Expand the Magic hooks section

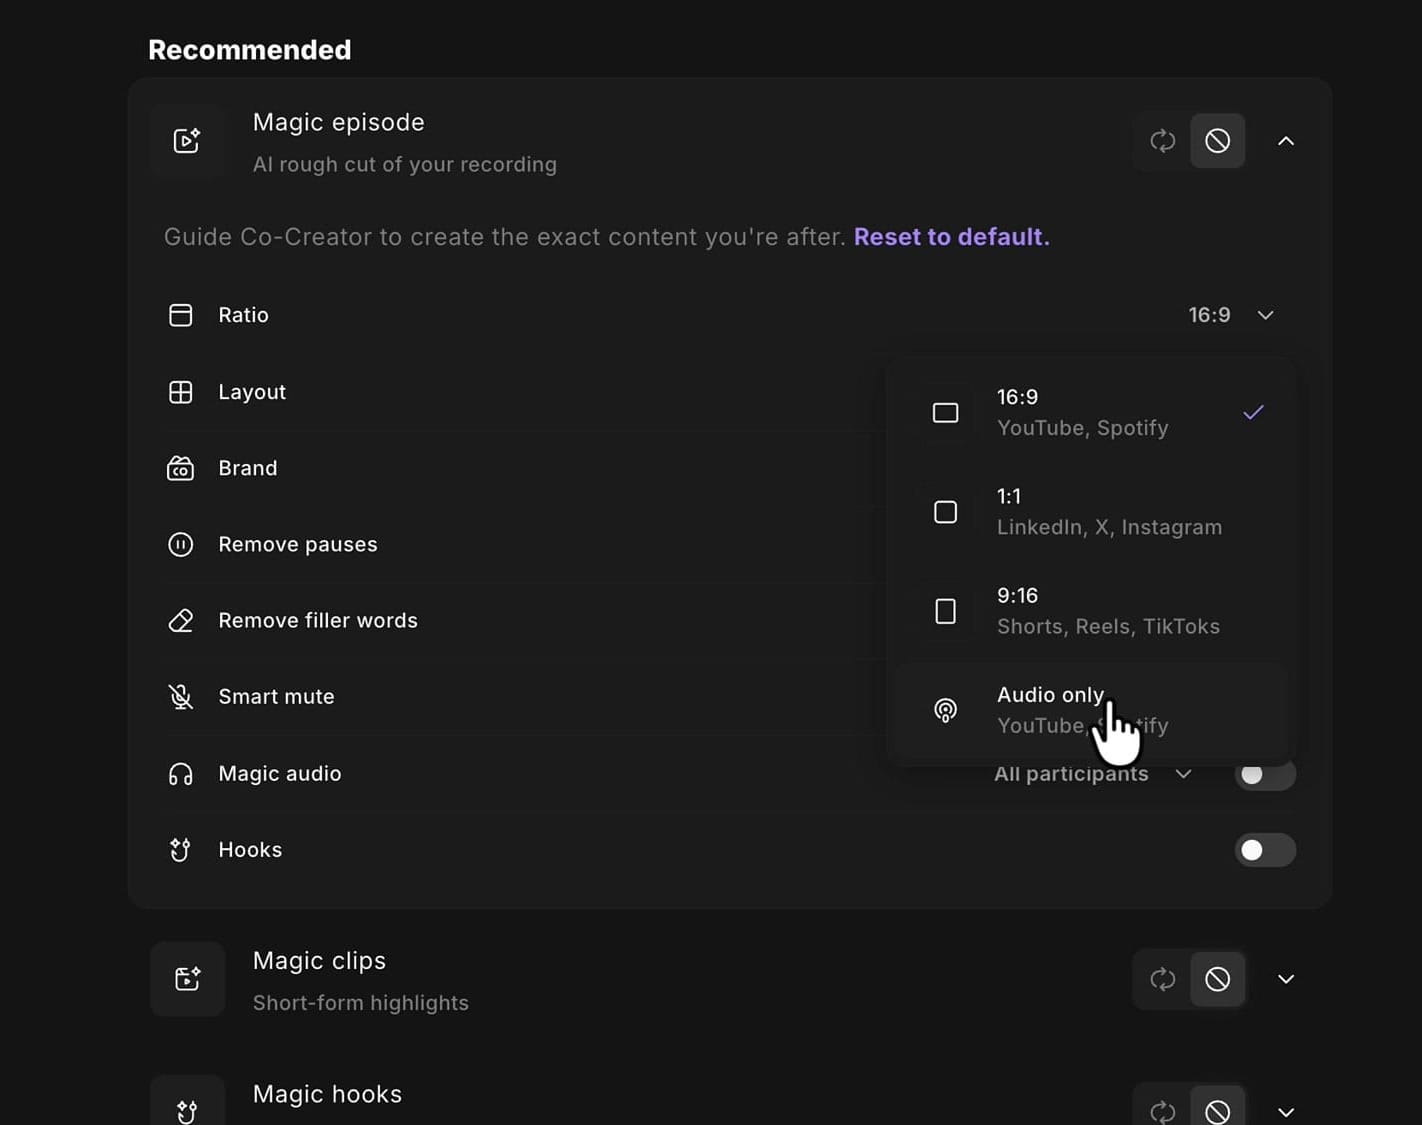click(1286, 1112)
